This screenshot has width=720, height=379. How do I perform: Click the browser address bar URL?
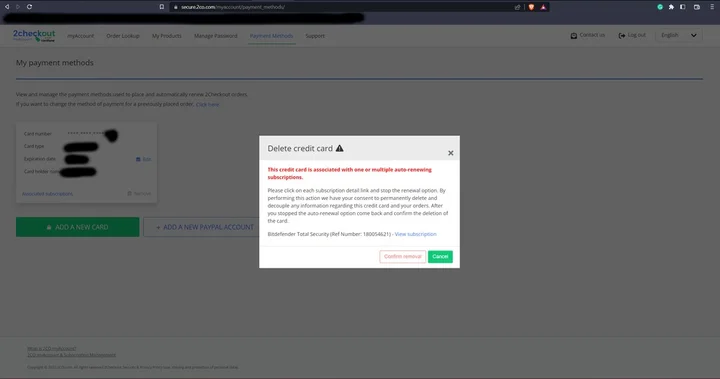[x=233, y=7]
